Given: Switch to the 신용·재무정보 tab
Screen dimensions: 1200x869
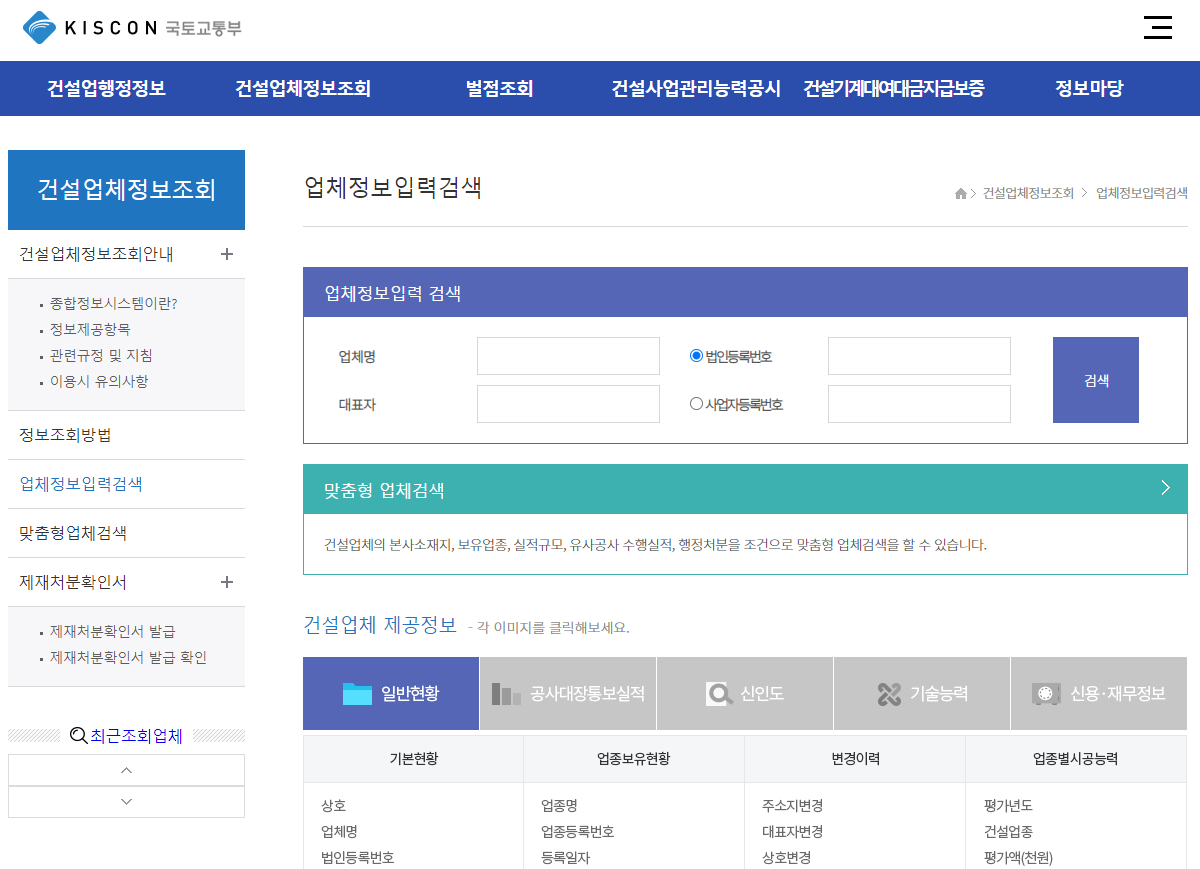Looking at the screenshot, I should [x=1099, y=693].
